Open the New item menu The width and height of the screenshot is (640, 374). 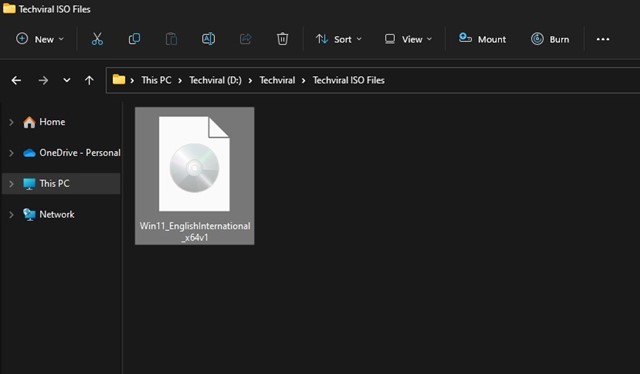point(40,39)
